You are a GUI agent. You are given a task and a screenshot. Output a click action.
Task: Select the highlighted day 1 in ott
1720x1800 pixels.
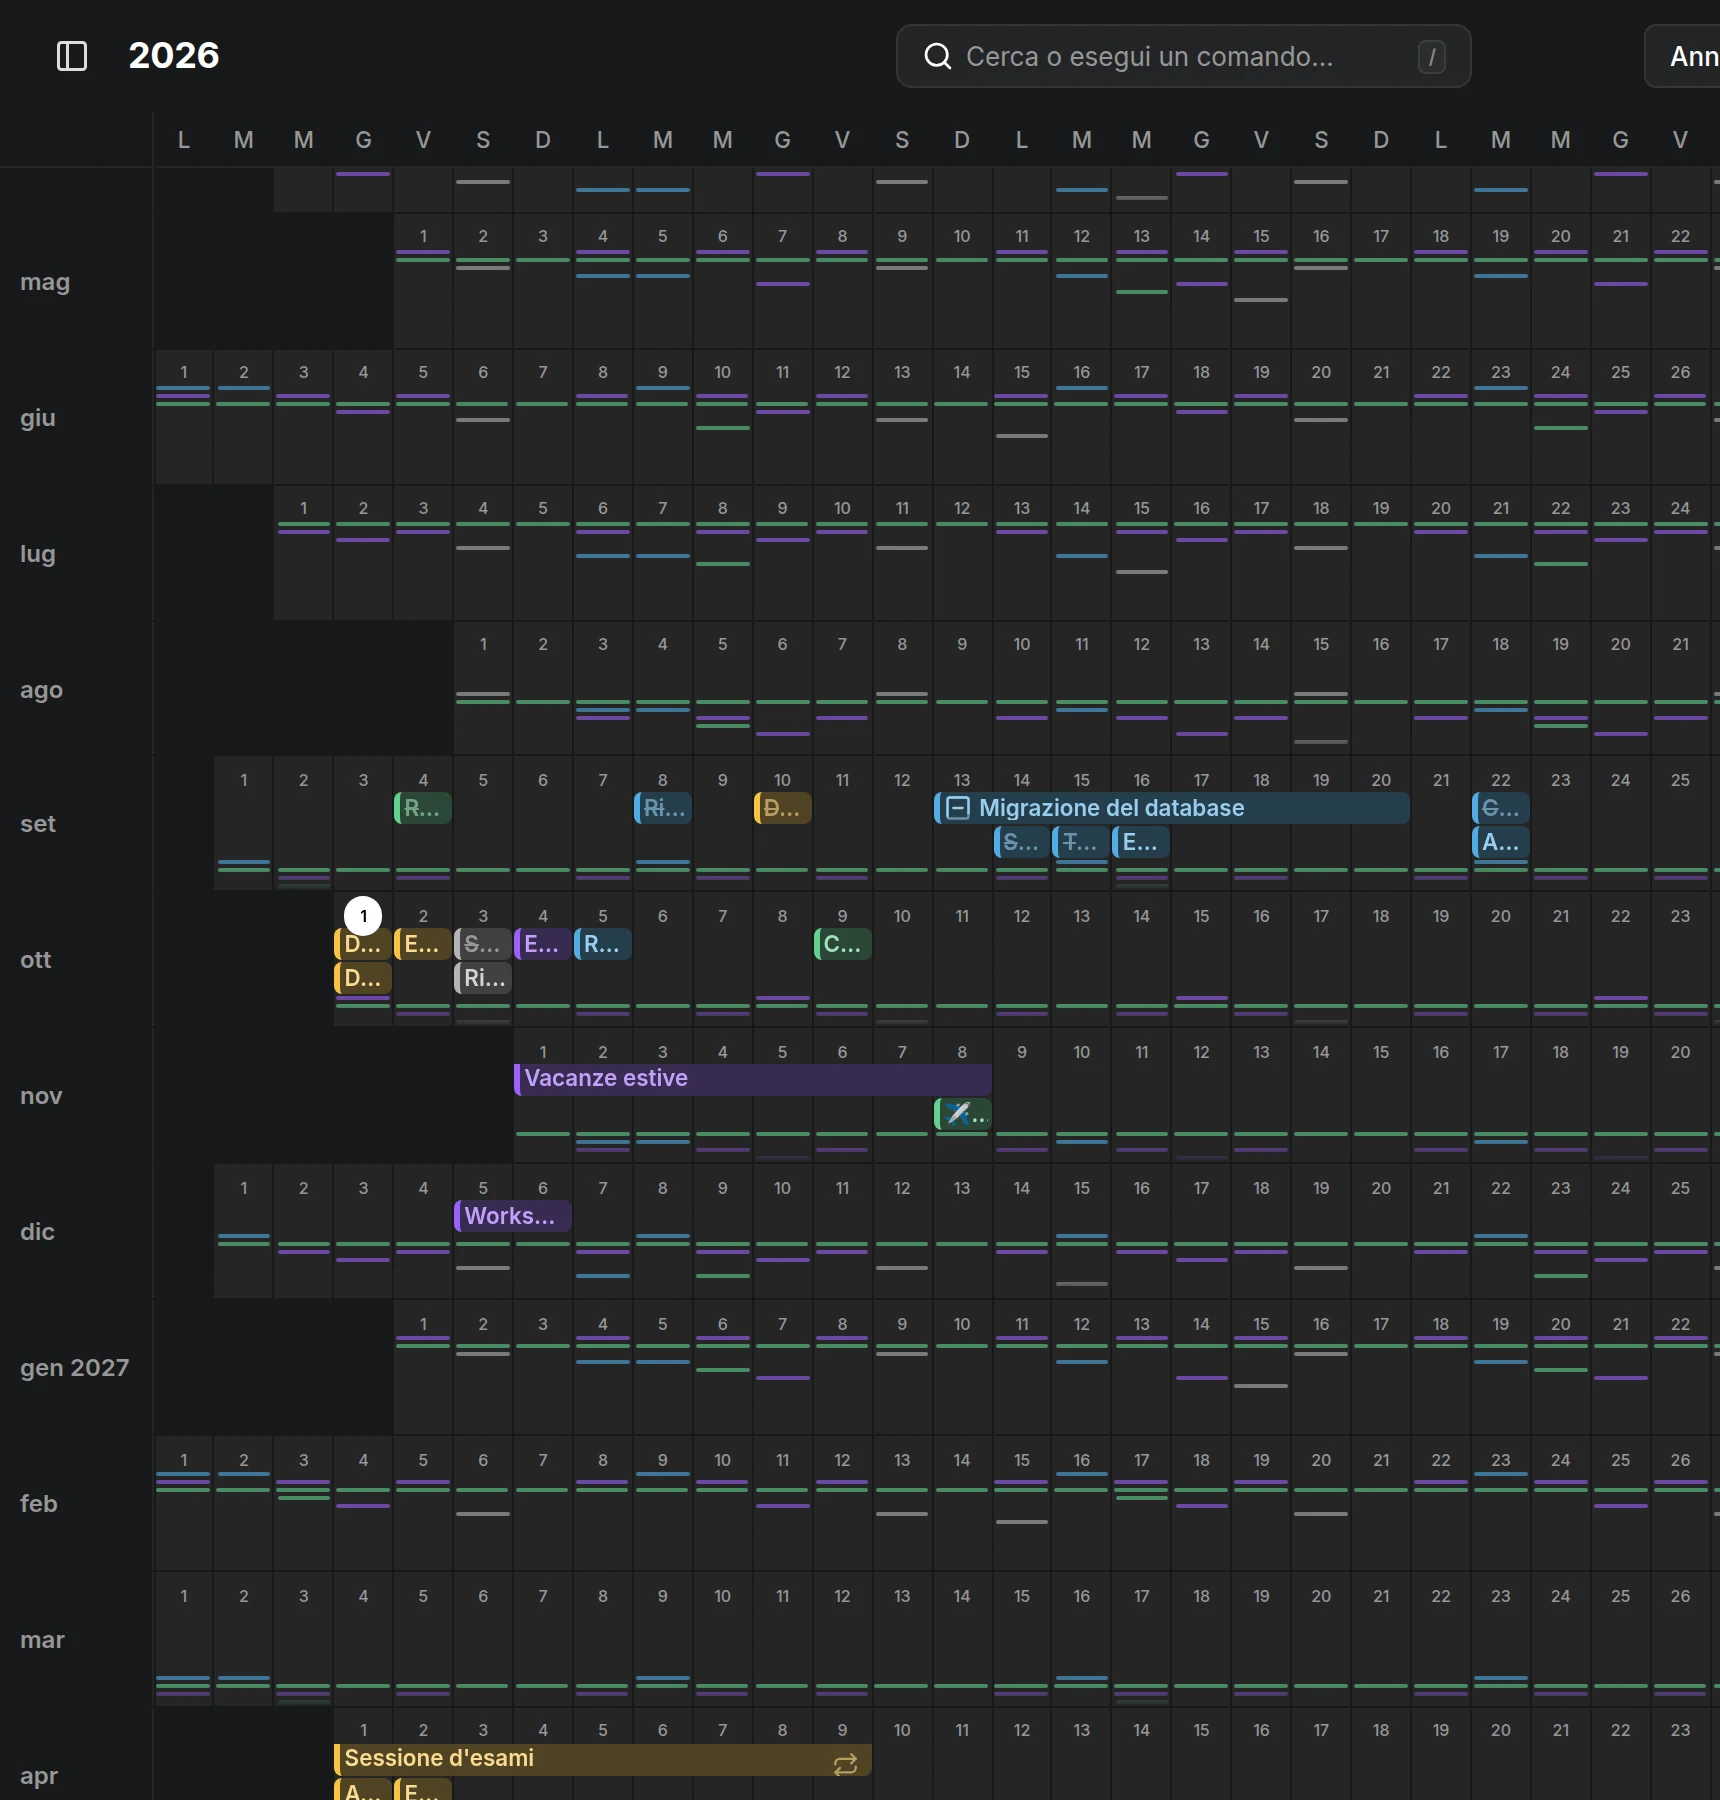pyautogui.click(x=363, y=916)
